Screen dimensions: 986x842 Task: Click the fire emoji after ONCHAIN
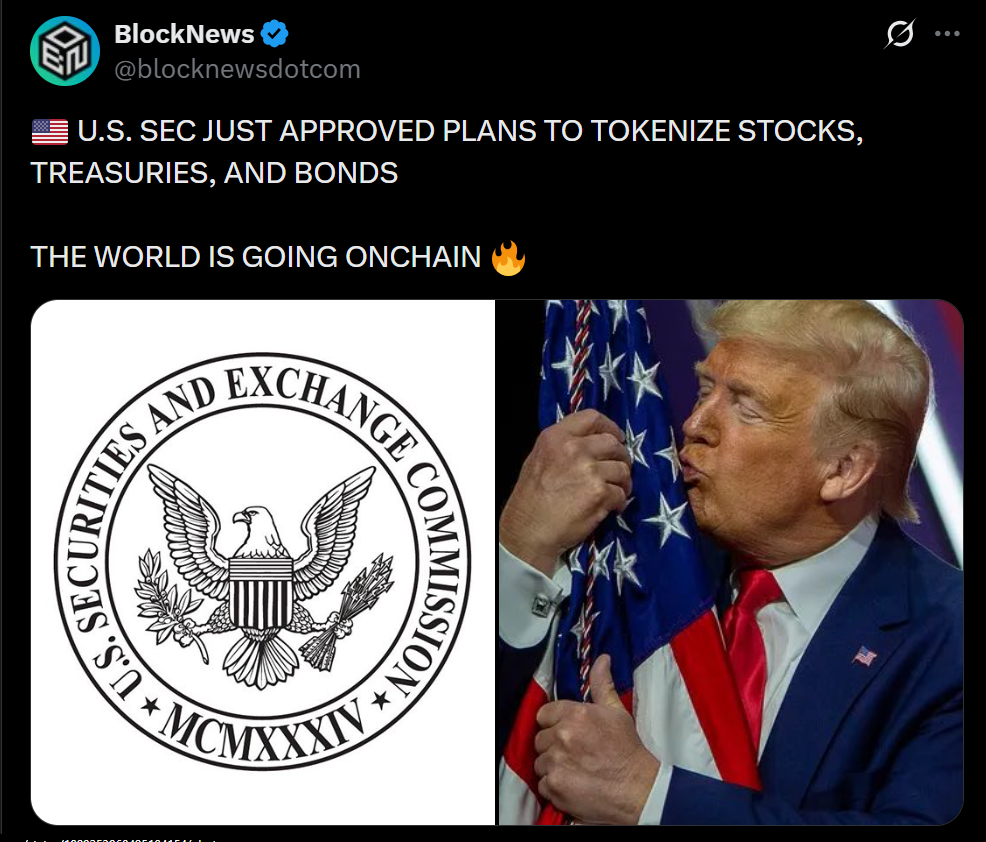[508, 258]
